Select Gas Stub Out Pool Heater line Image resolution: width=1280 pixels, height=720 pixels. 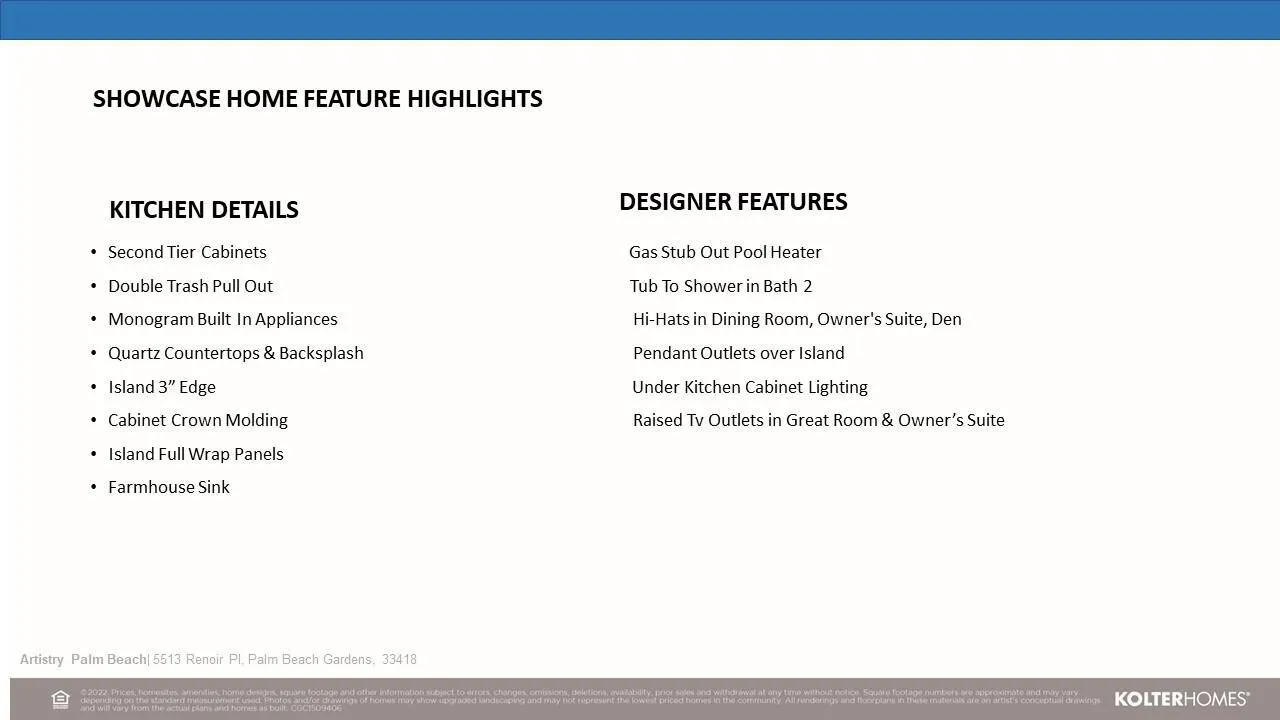[x=725, y=252]
